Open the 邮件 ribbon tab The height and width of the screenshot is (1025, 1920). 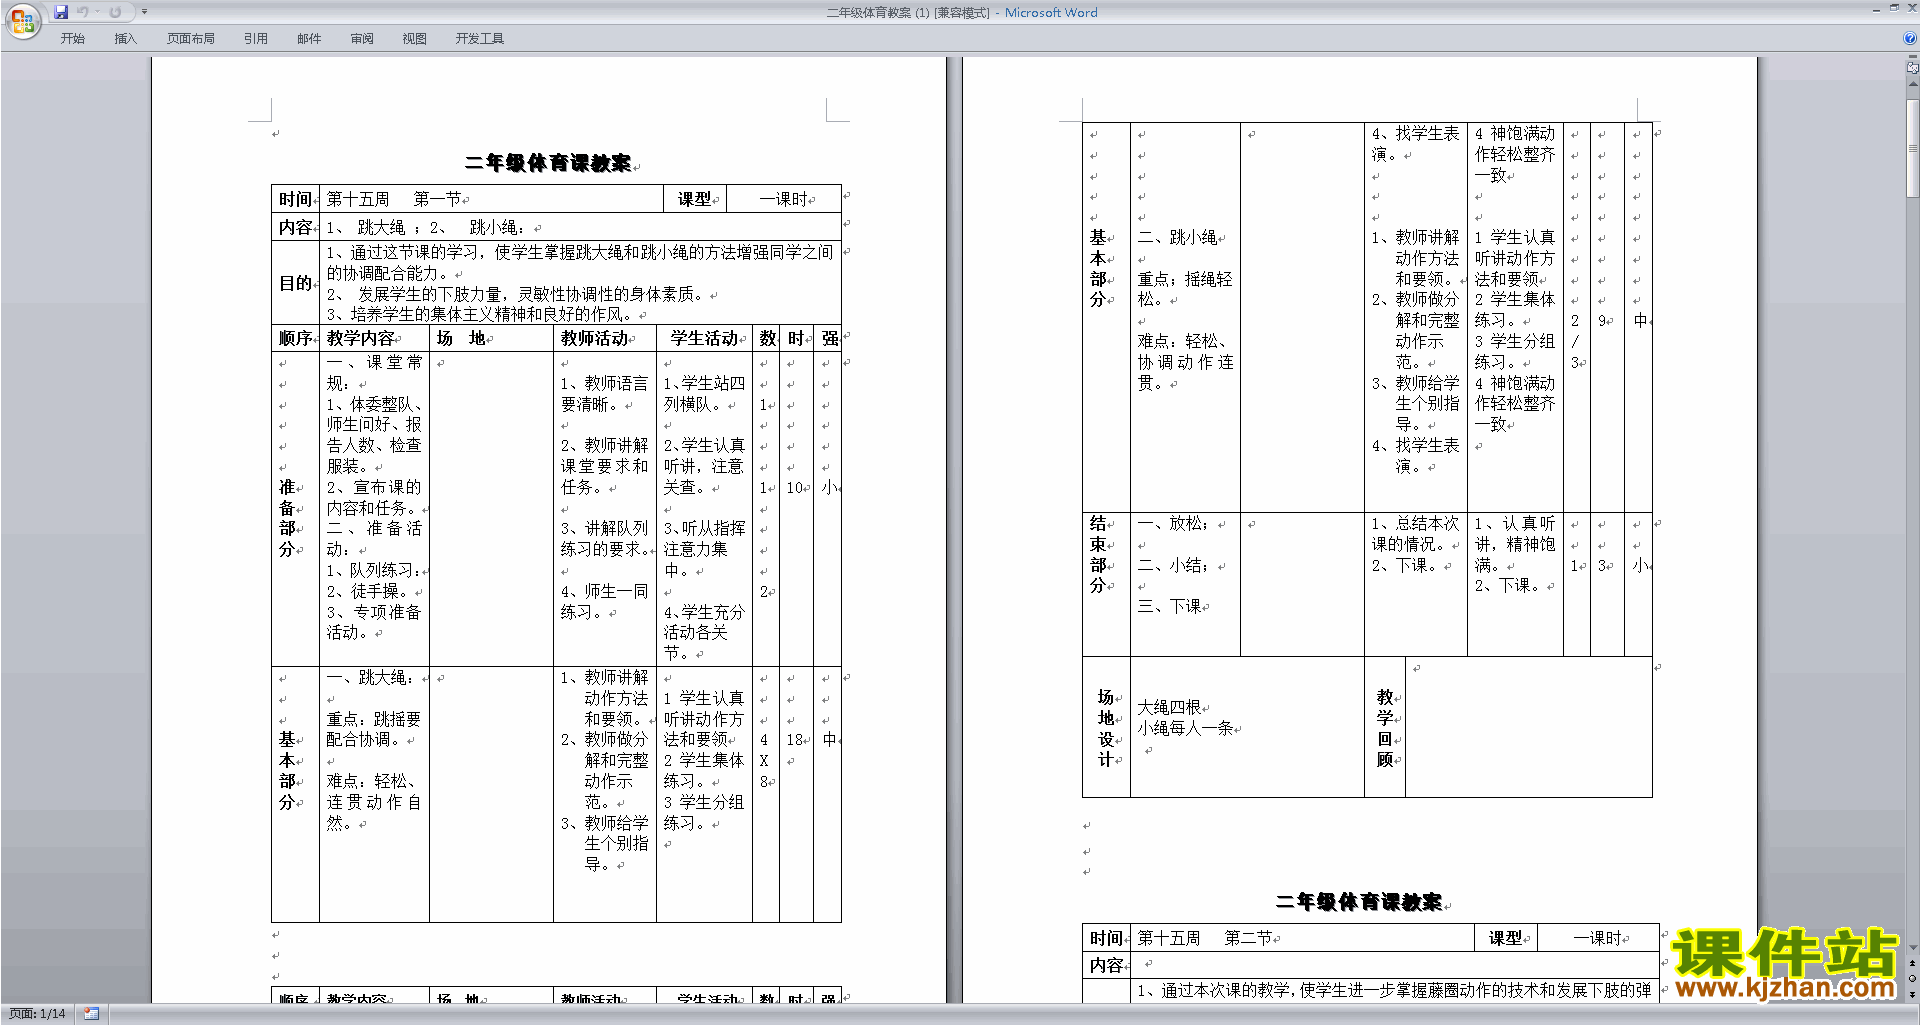pos(309,38)
